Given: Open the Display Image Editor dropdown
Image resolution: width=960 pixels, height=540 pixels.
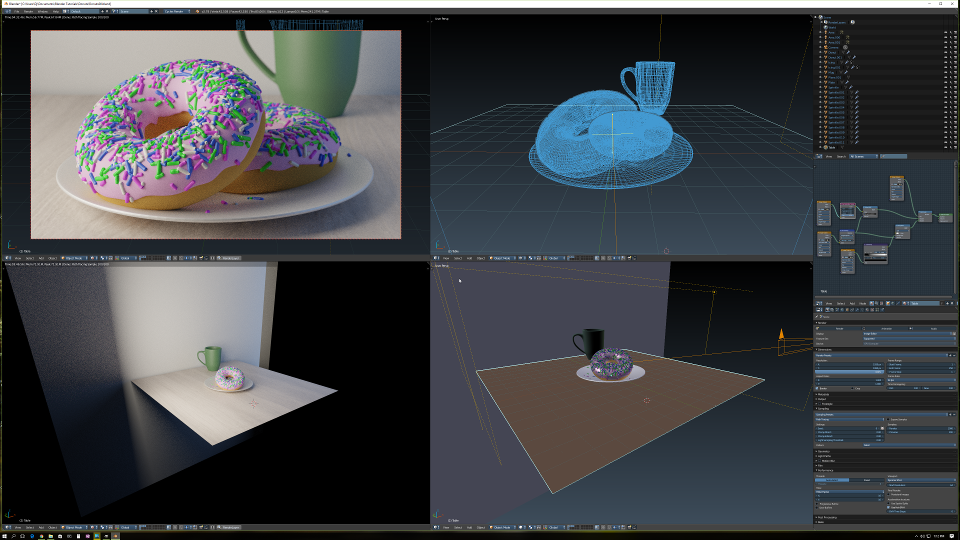Looking at the screenshot, I should coord(907,334).
